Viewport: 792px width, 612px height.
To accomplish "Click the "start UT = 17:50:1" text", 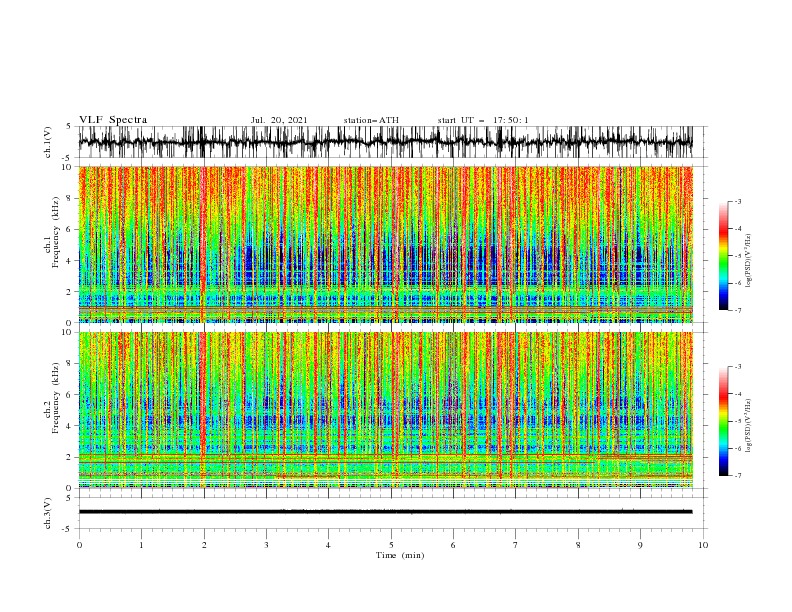I will tap(483, 120).
